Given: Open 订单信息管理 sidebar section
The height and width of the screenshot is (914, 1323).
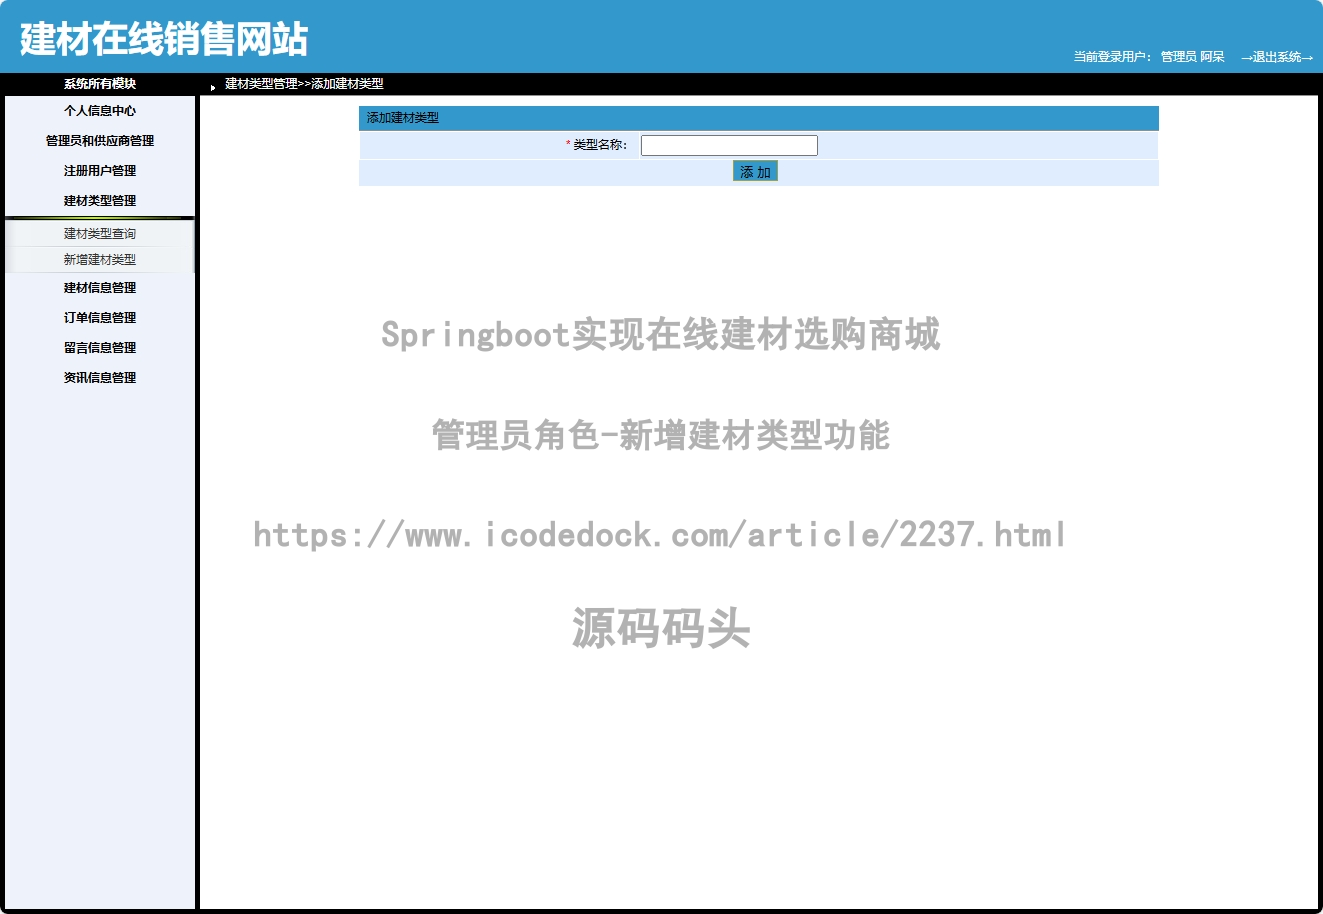Looking at the screenshot, I should click(100, 318).
